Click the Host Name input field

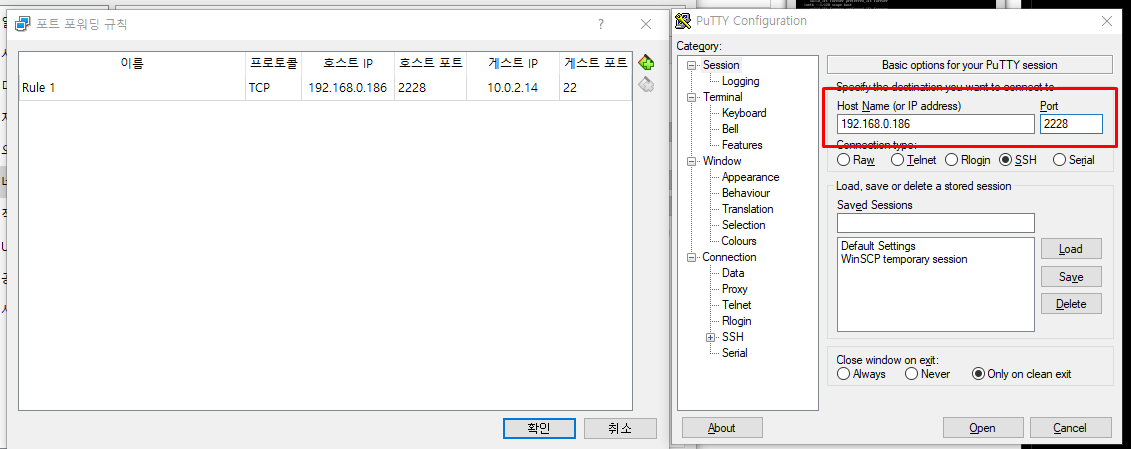point(936,124)
